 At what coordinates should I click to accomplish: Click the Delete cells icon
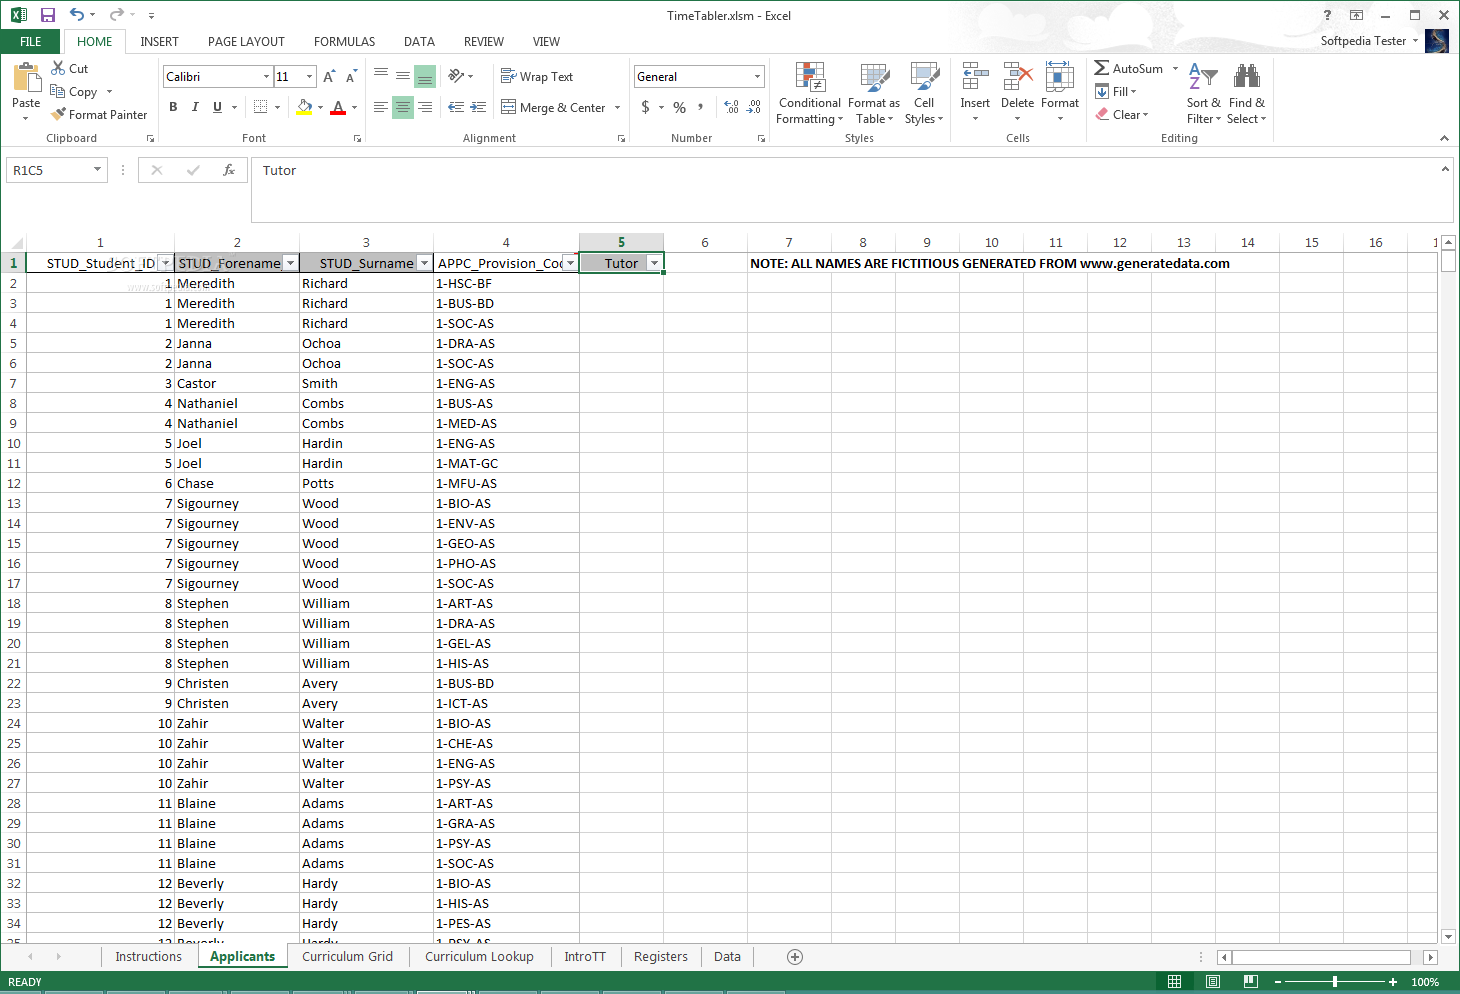click(x=1017, y=76)
